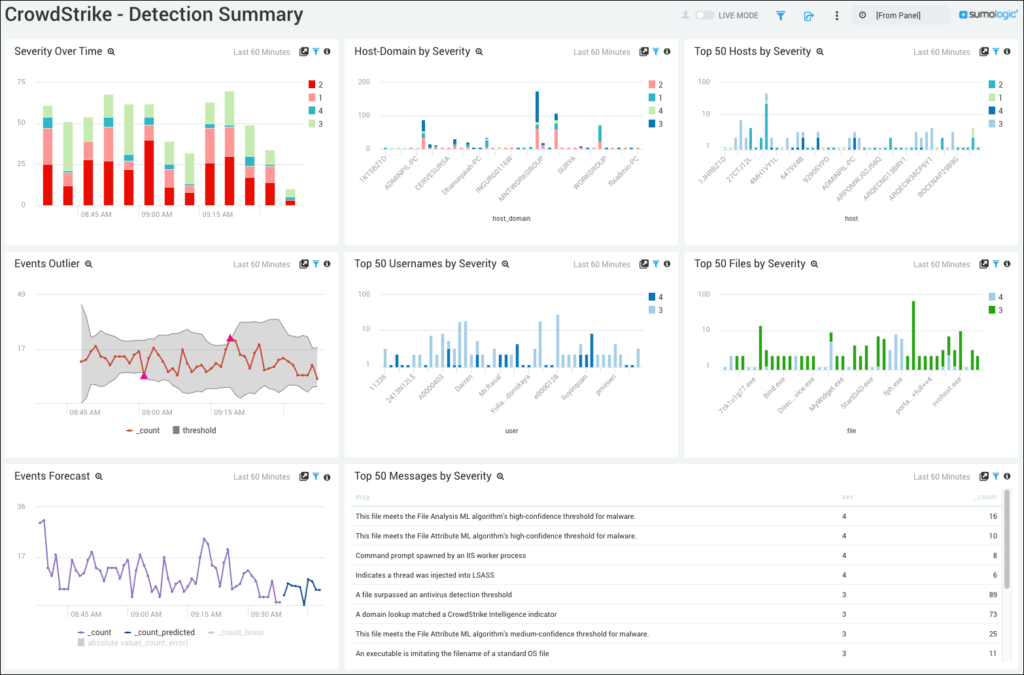Screen dimensions: 1024x675
Task: Click the Sumo Logic logo
Action: point(988,14)
